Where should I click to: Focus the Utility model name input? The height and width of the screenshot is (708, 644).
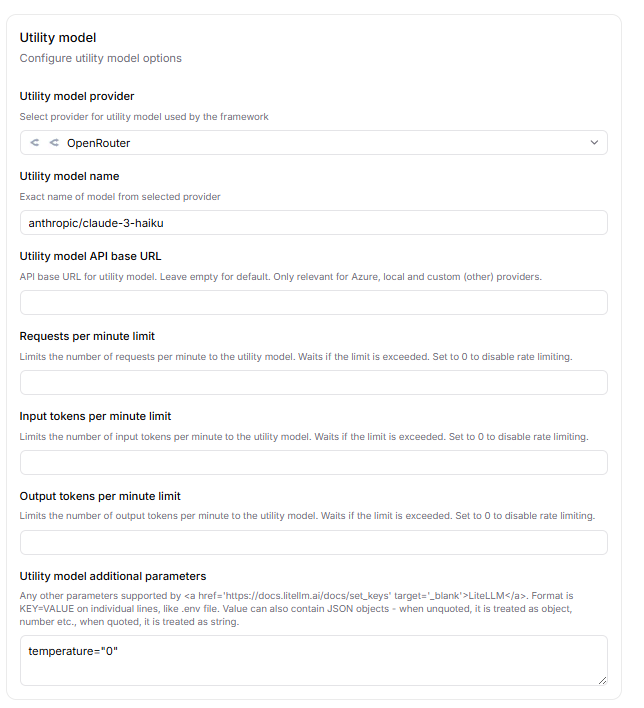pyautogui.click(x=314, y=223)
